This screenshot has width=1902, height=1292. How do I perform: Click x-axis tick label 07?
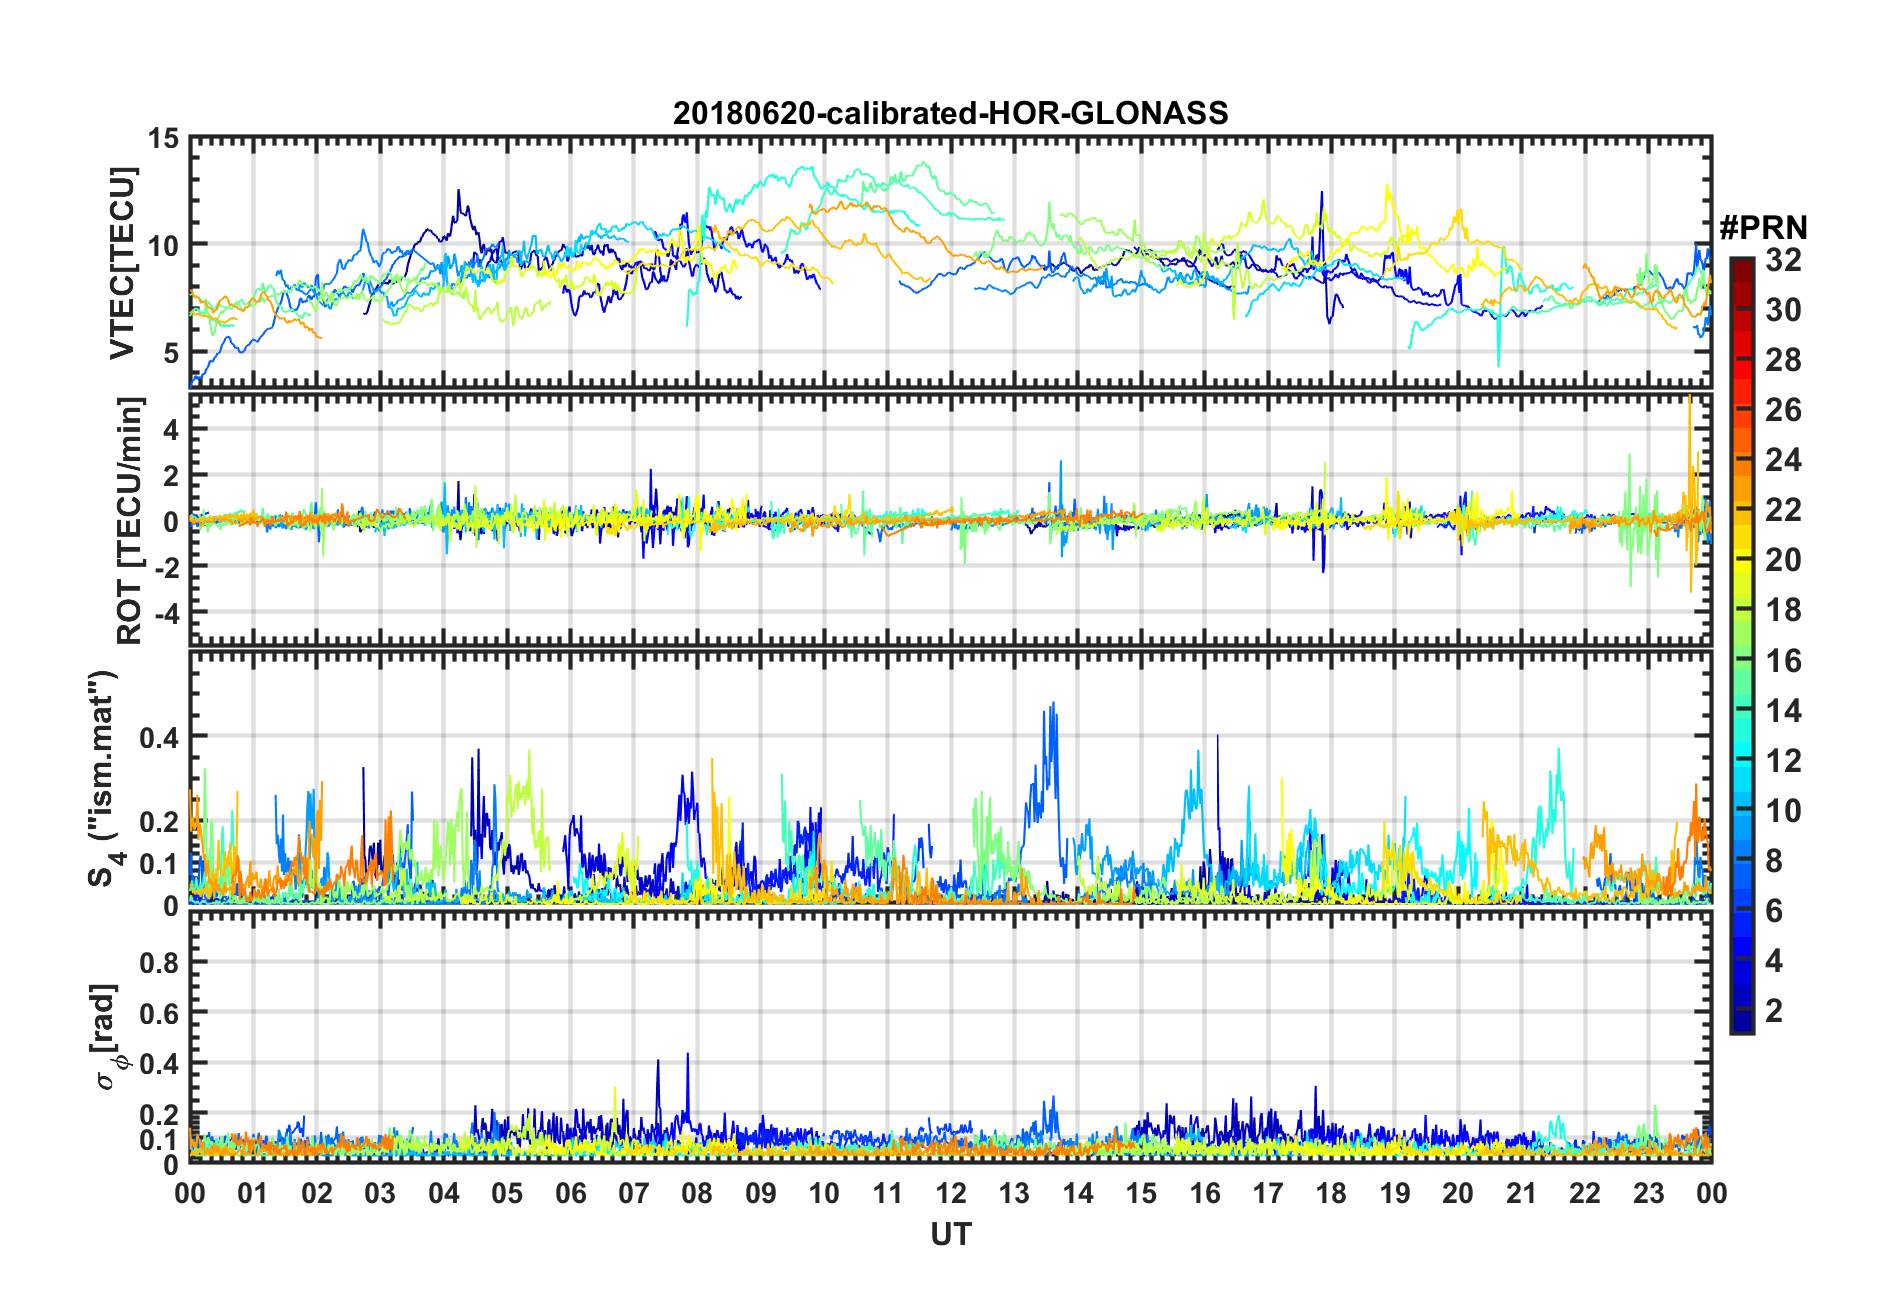coord(633,1193)
